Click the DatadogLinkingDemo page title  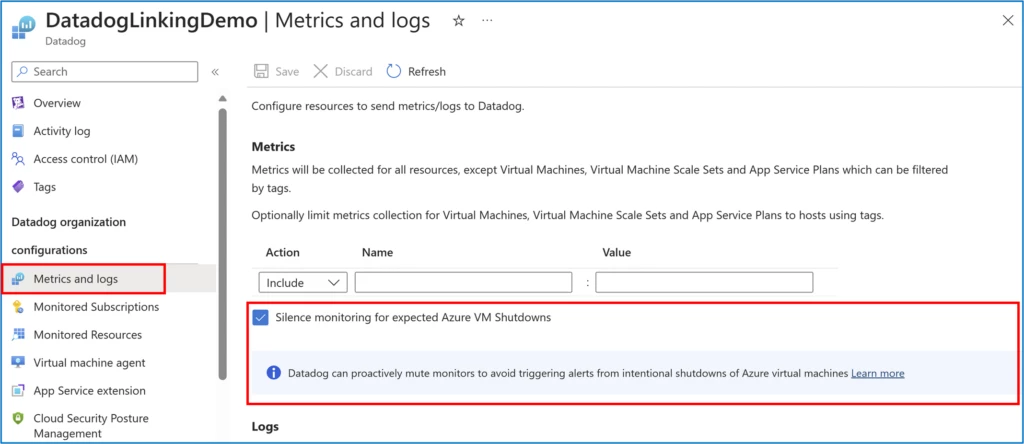pos(152,20)
